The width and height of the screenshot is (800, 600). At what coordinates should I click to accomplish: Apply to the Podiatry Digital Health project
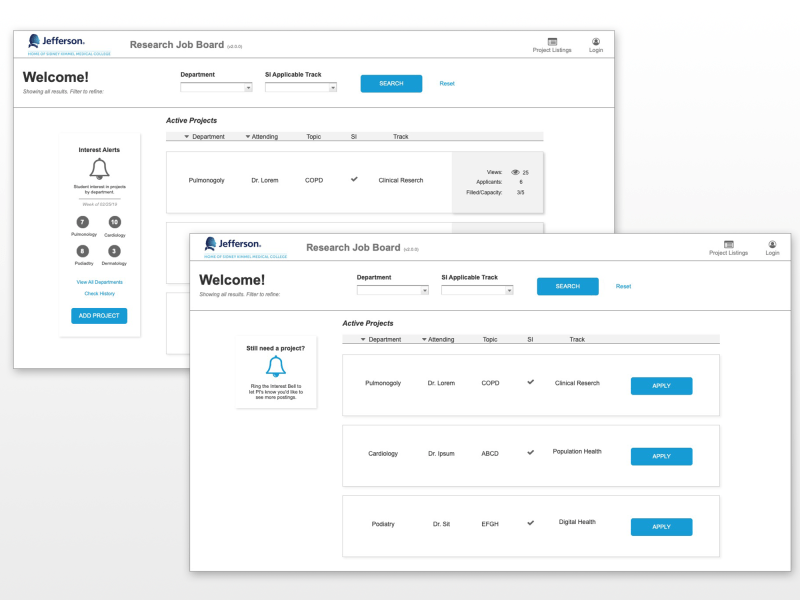pyautogui.click(x=661, y=526)
